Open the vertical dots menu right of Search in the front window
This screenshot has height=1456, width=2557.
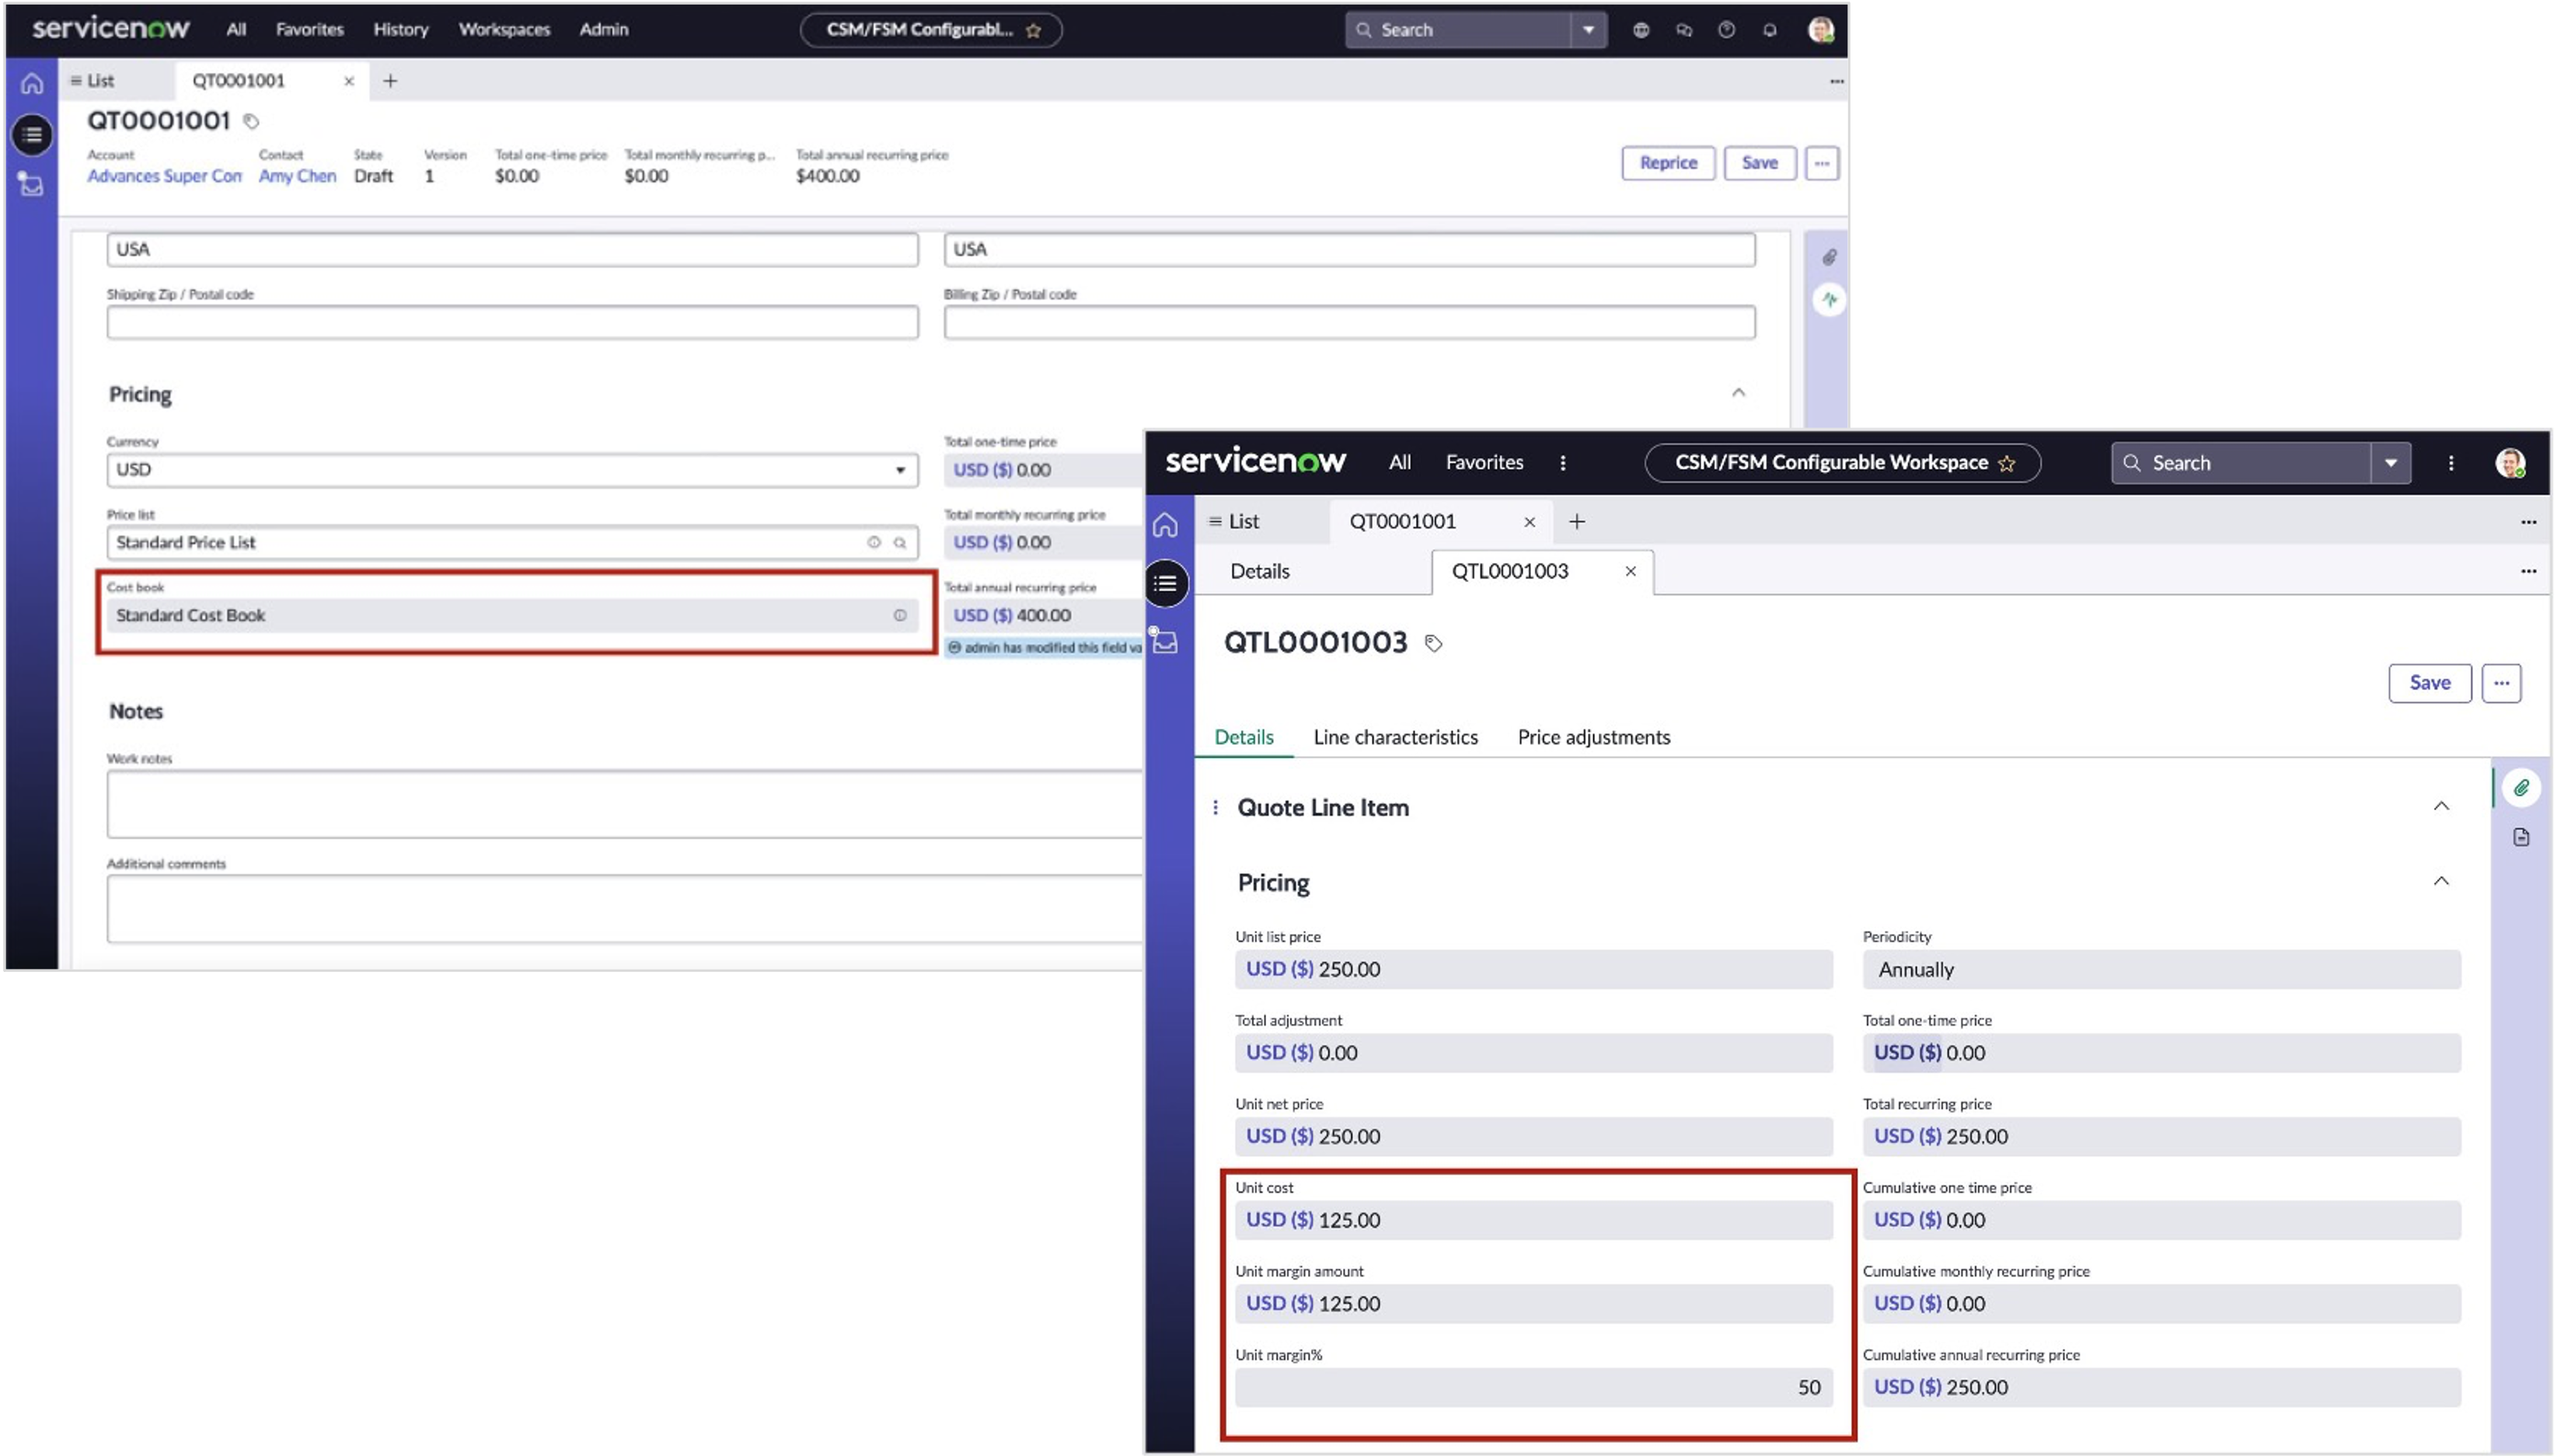point(2451,463)
